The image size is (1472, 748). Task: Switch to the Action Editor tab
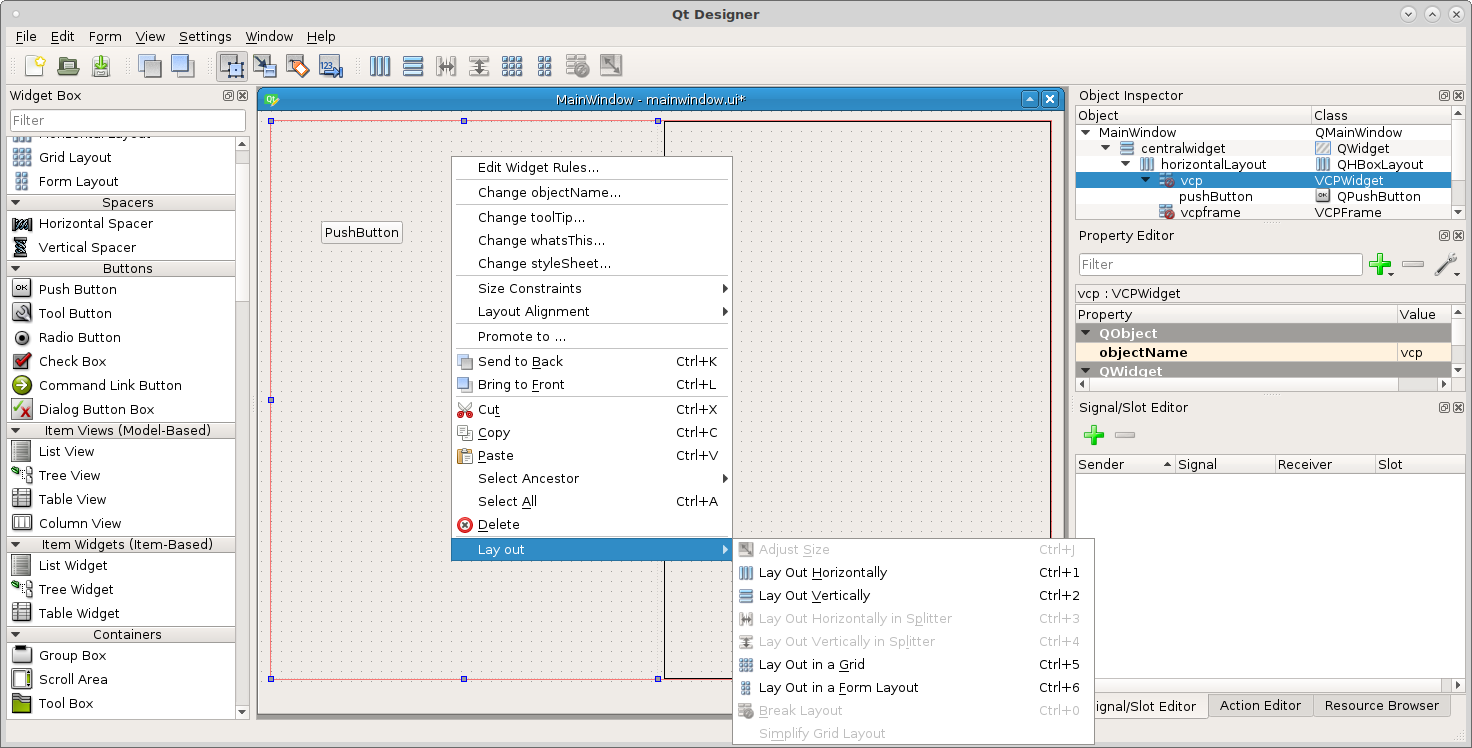tap(1260, 705)
